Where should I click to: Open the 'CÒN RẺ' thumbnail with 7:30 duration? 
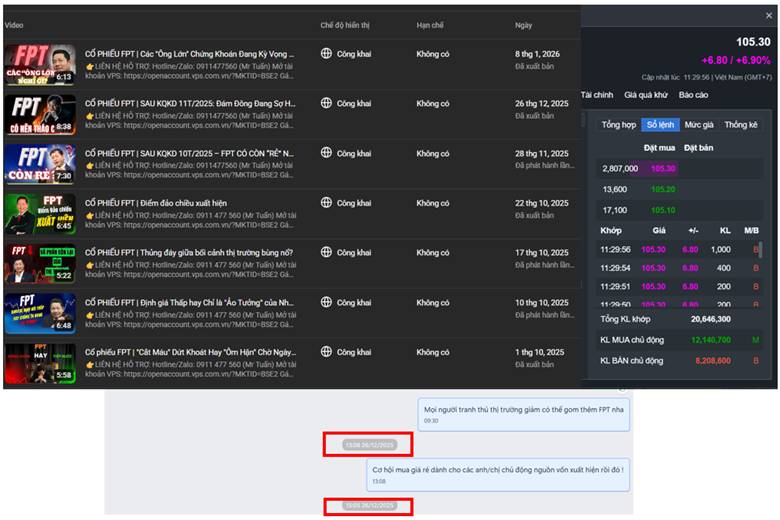pos(40,164)
